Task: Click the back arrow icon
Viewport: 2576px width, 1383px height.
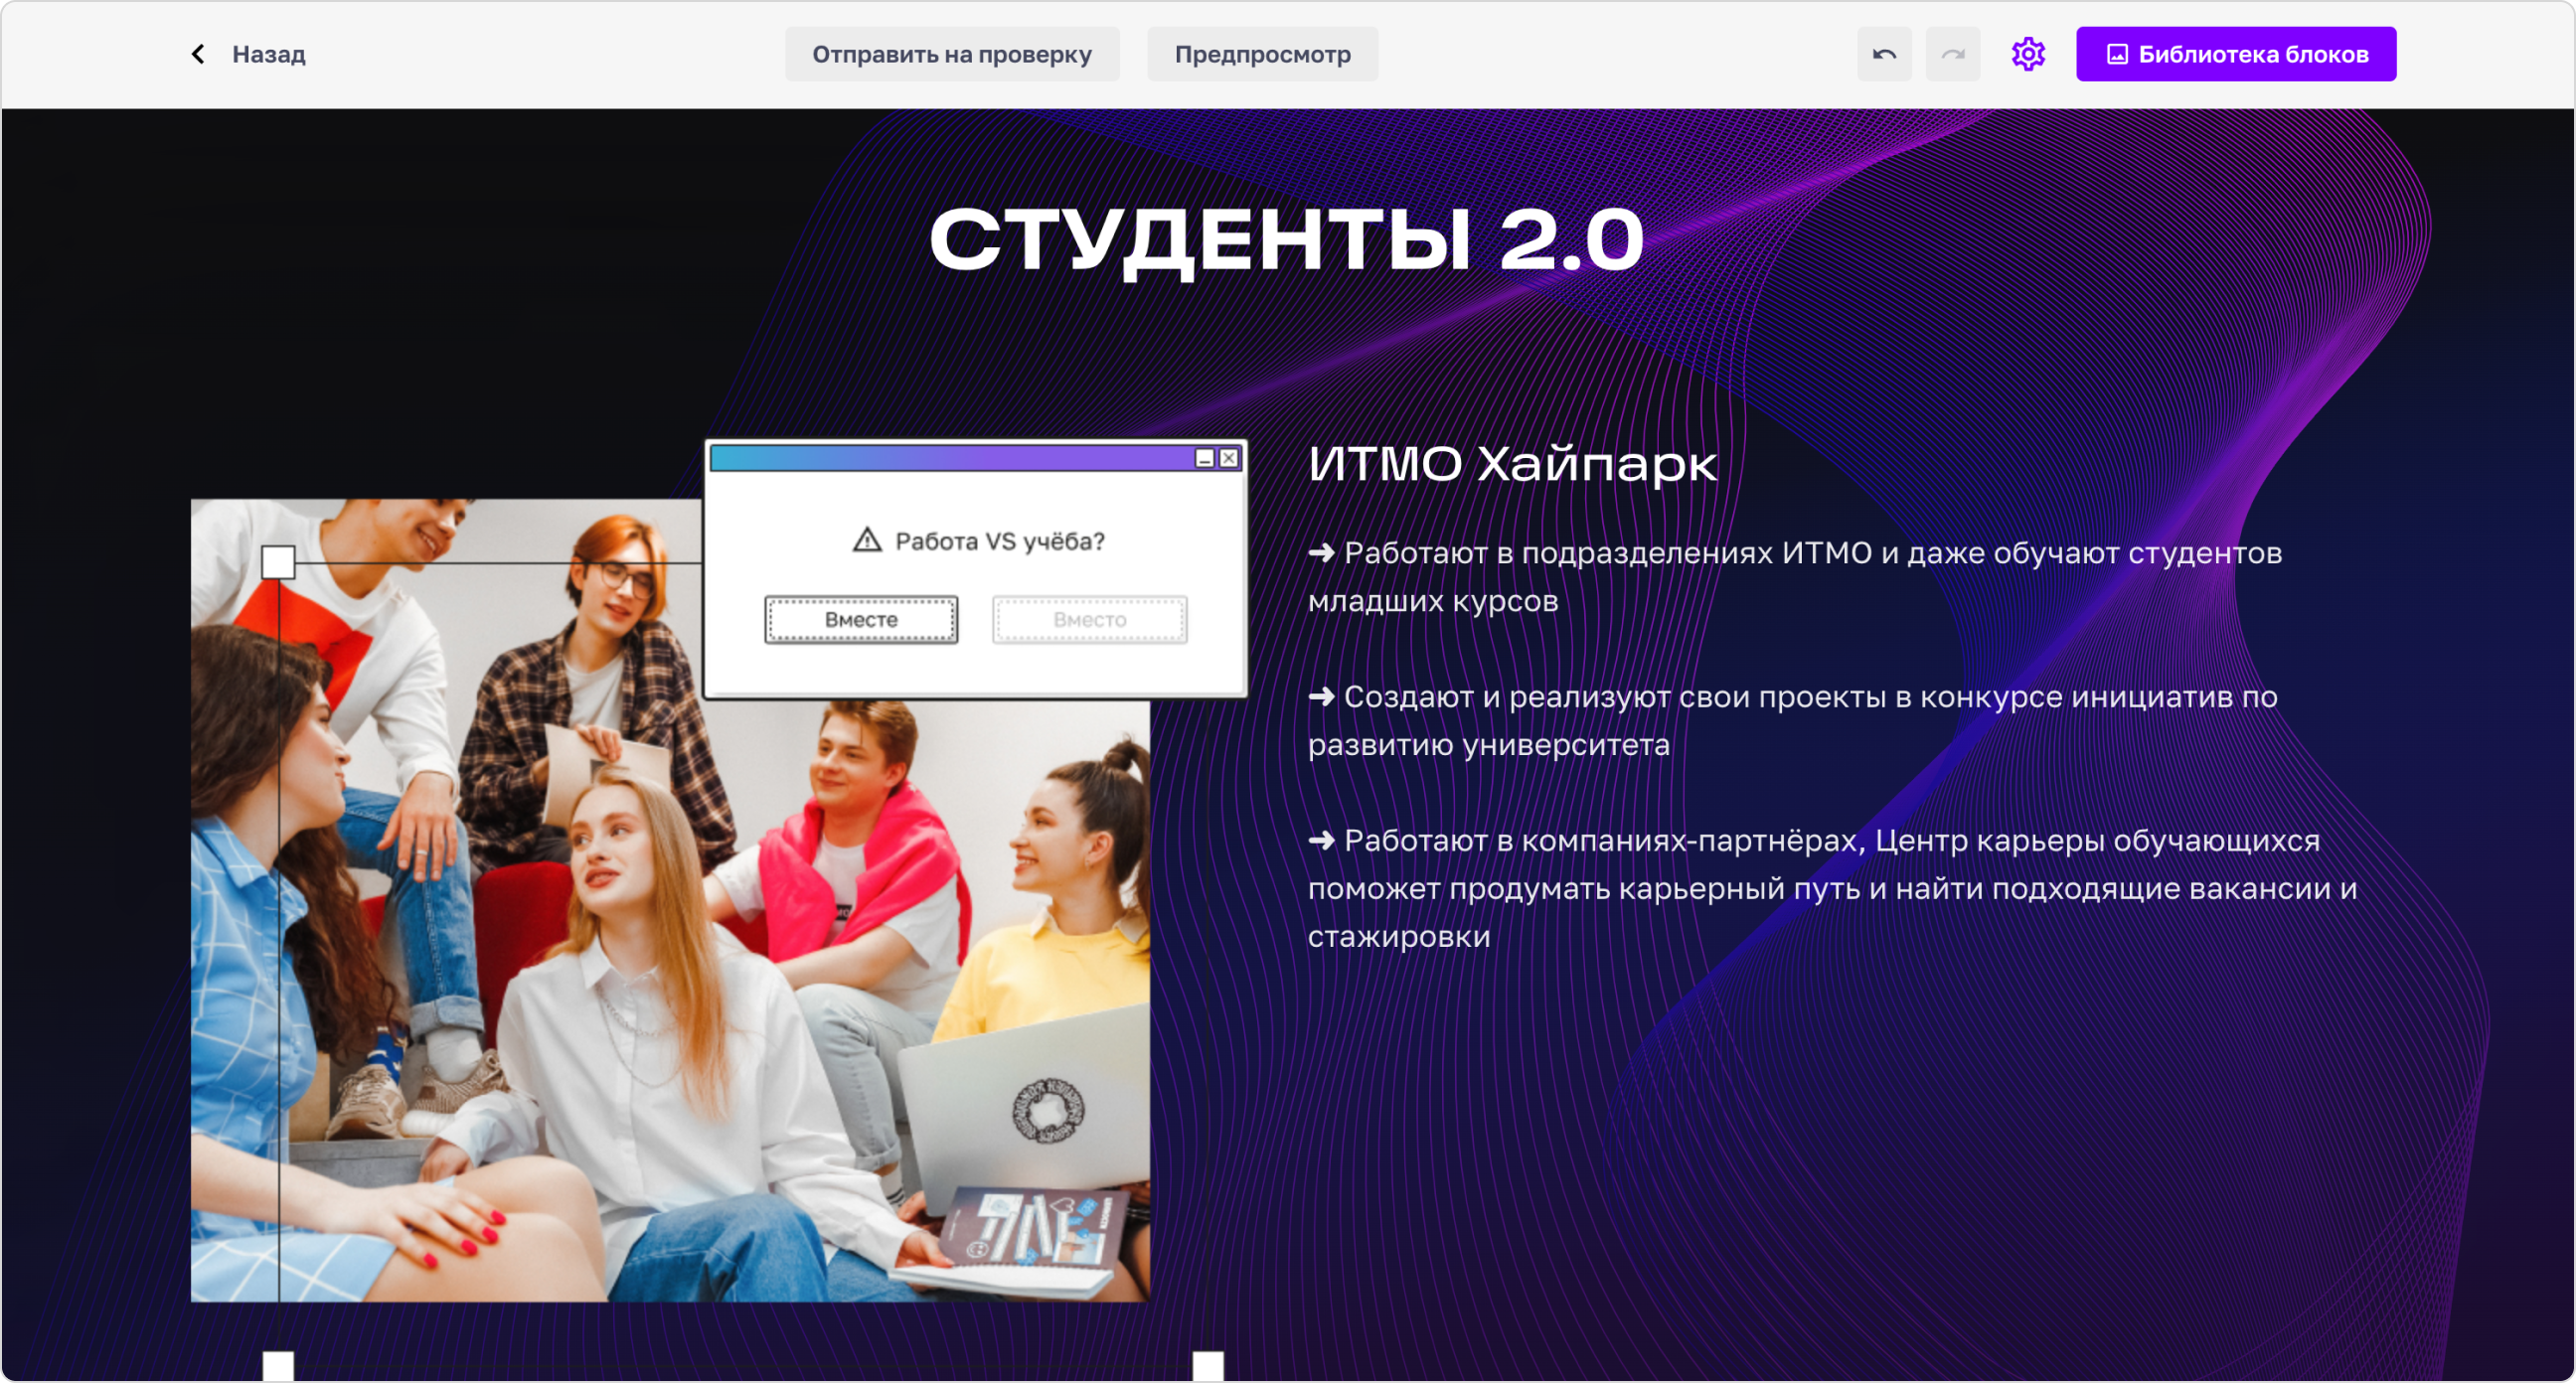Action: (x=198, y=54)
